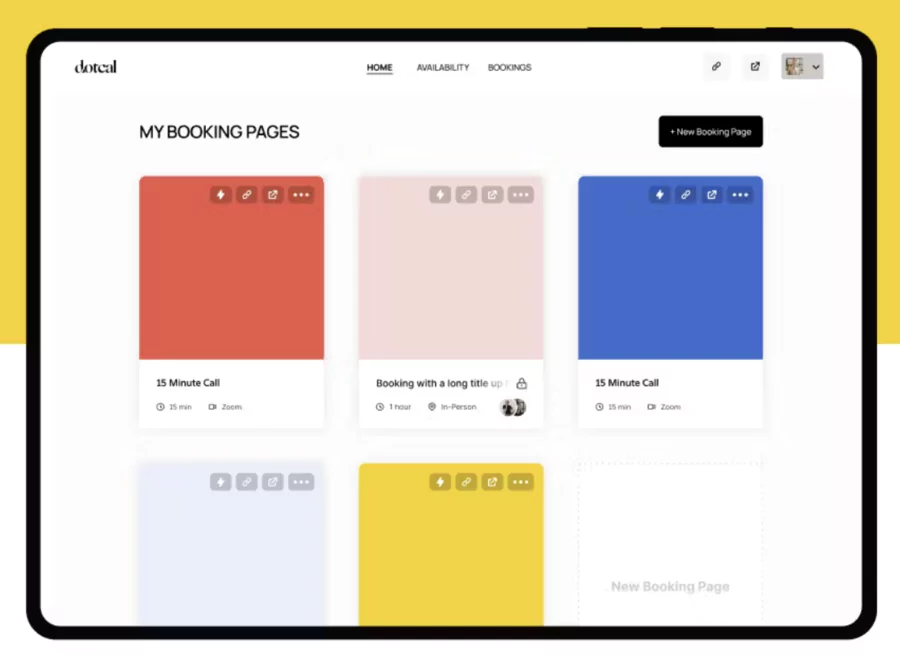
Task: Copy the link for the blue 15 Minute Call card
Action: click(685, 195)
